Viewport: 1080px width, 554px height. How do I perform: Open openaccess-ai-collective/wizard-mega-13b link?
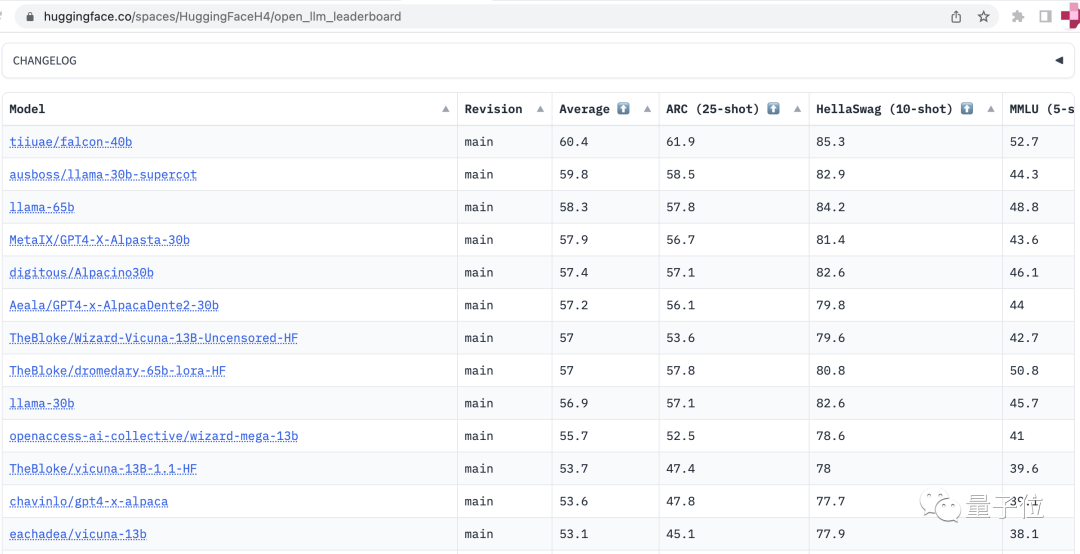click(154, 436)
